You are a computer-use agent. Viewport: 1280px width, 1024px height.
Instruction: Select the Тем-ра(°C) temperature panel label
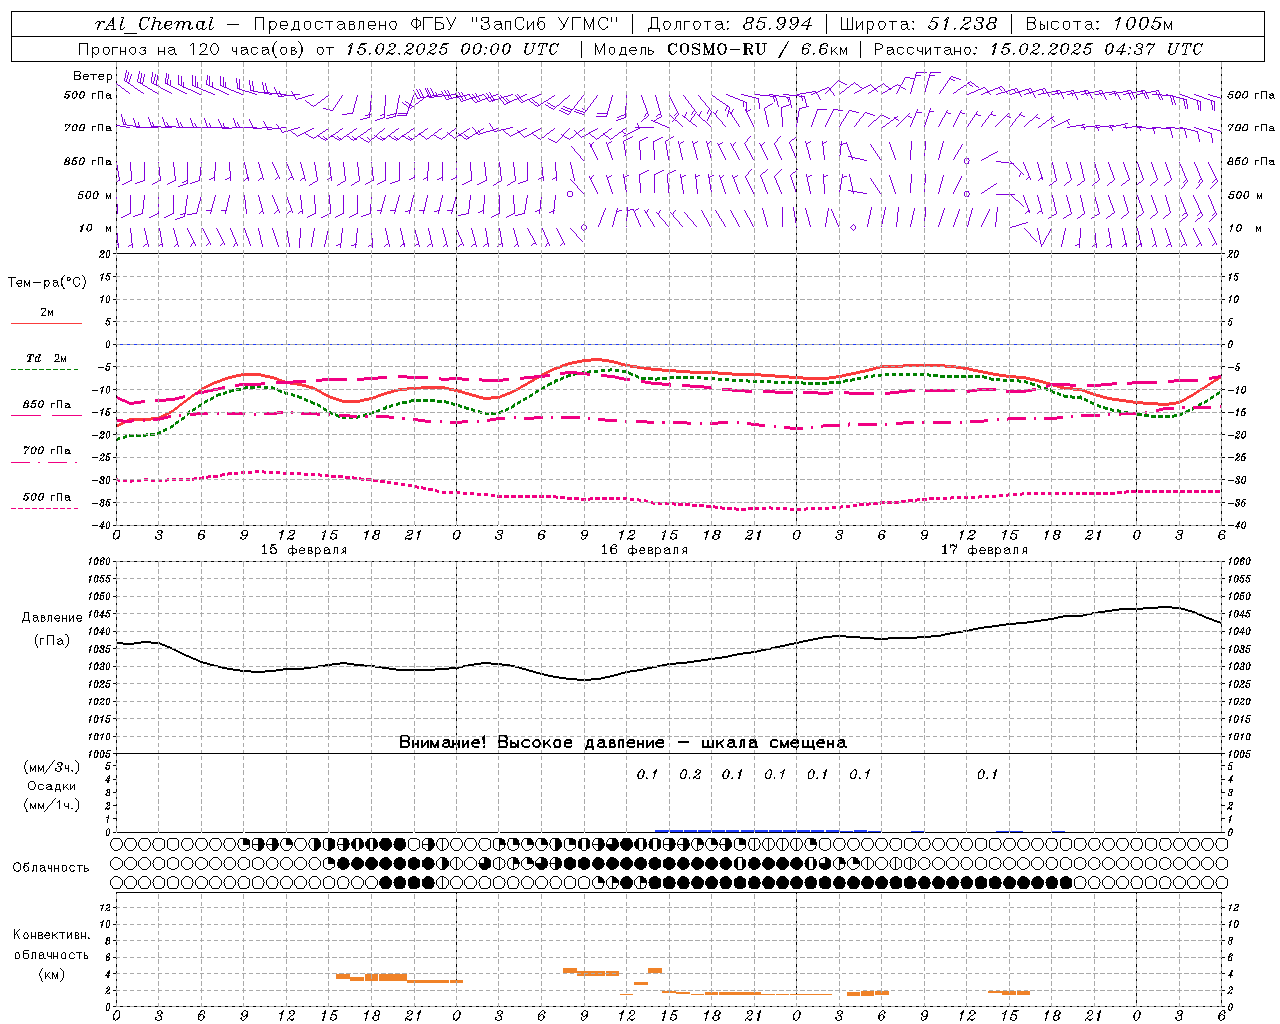[47, 283]
